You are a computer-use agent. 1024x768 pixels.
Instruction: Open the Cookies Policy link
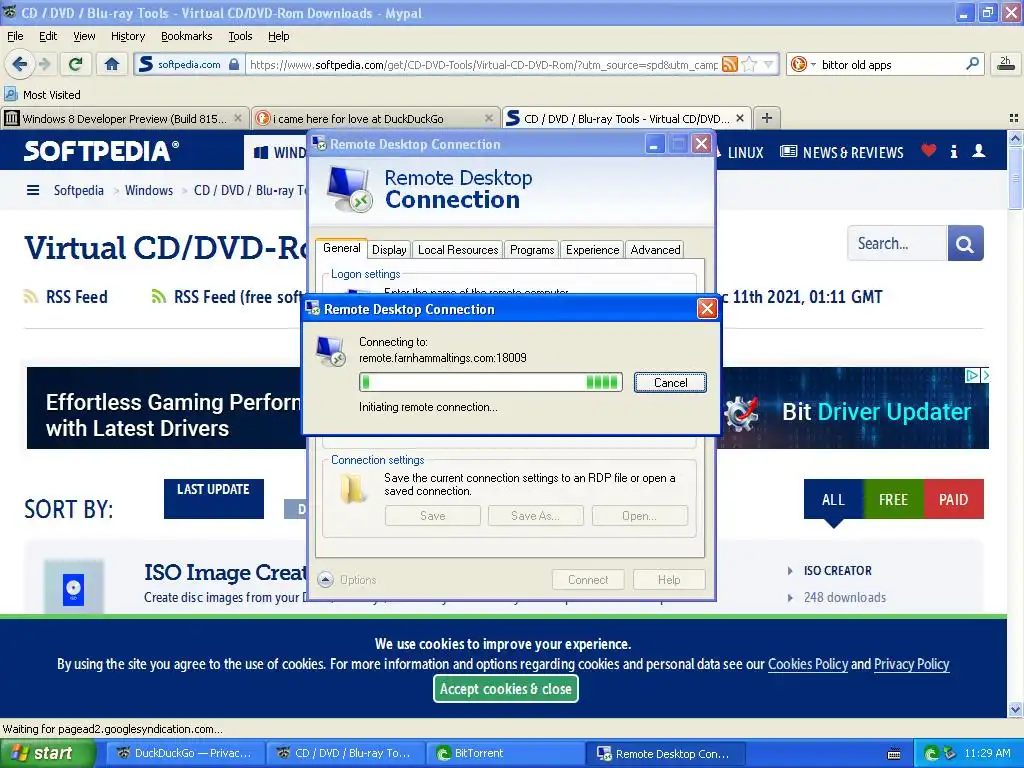coord(808,664)
